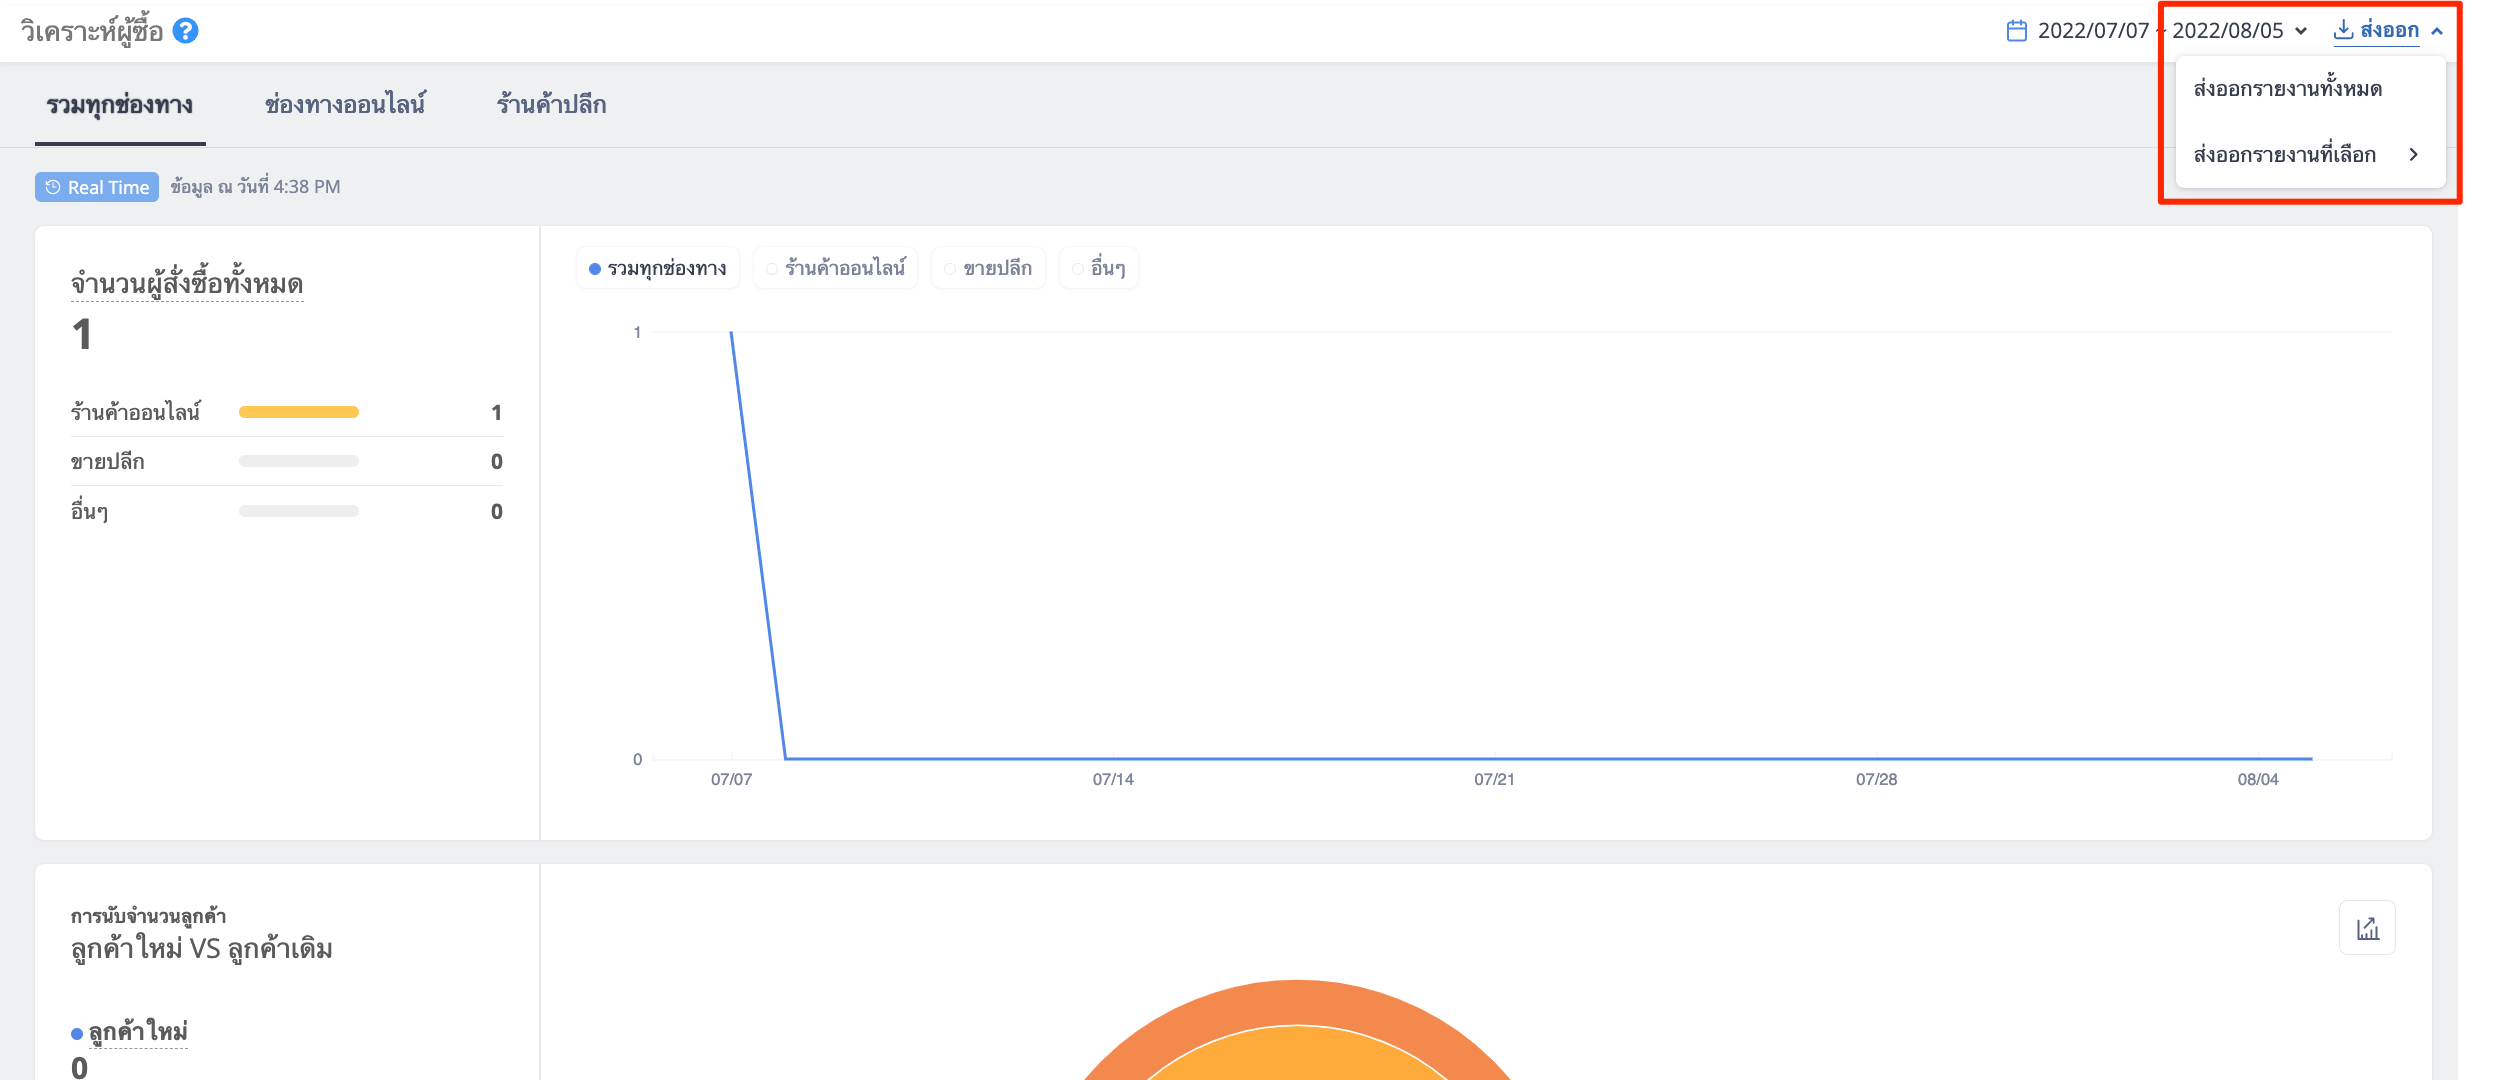
Task: Click the 07/14 axis date label
Action: pos(1113,779)
